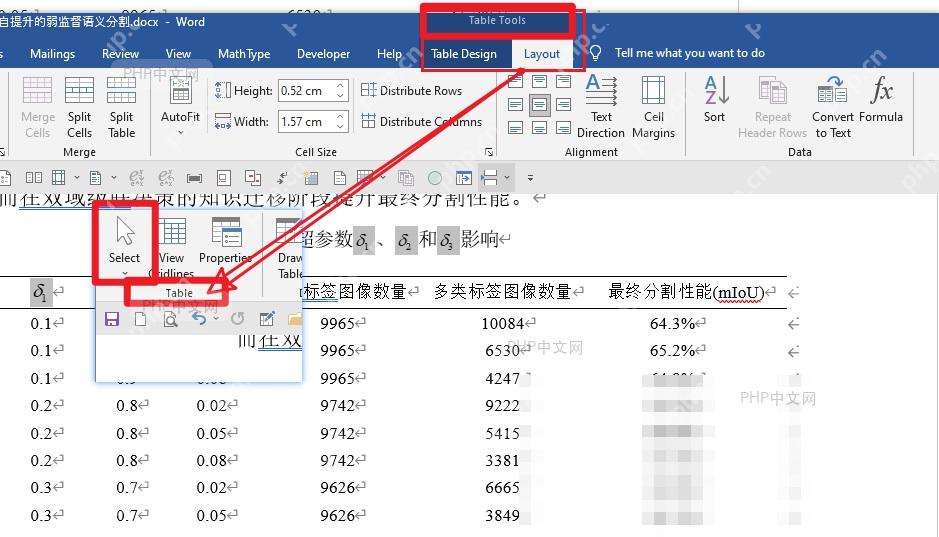939x537 pixels.
Task: Switch to the Mailings tab
Action: 53,54
